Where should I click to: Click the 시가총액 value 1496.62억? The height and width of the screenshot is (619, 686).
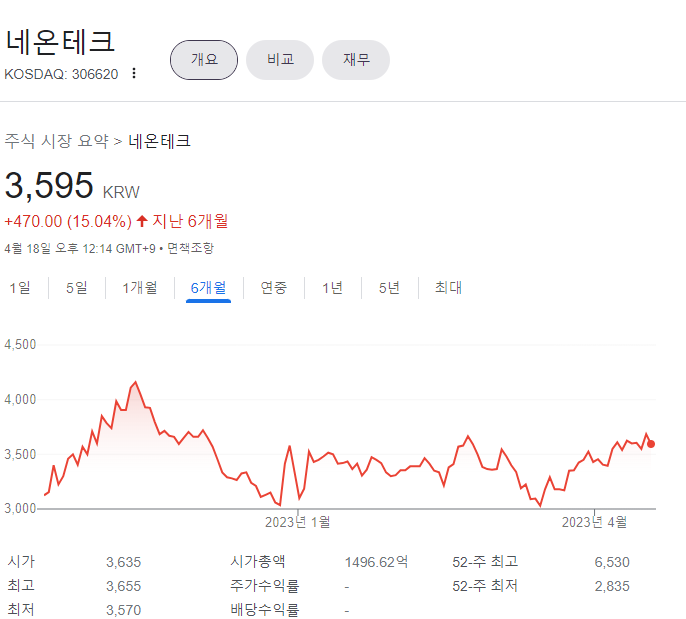(x=376, y=562)
